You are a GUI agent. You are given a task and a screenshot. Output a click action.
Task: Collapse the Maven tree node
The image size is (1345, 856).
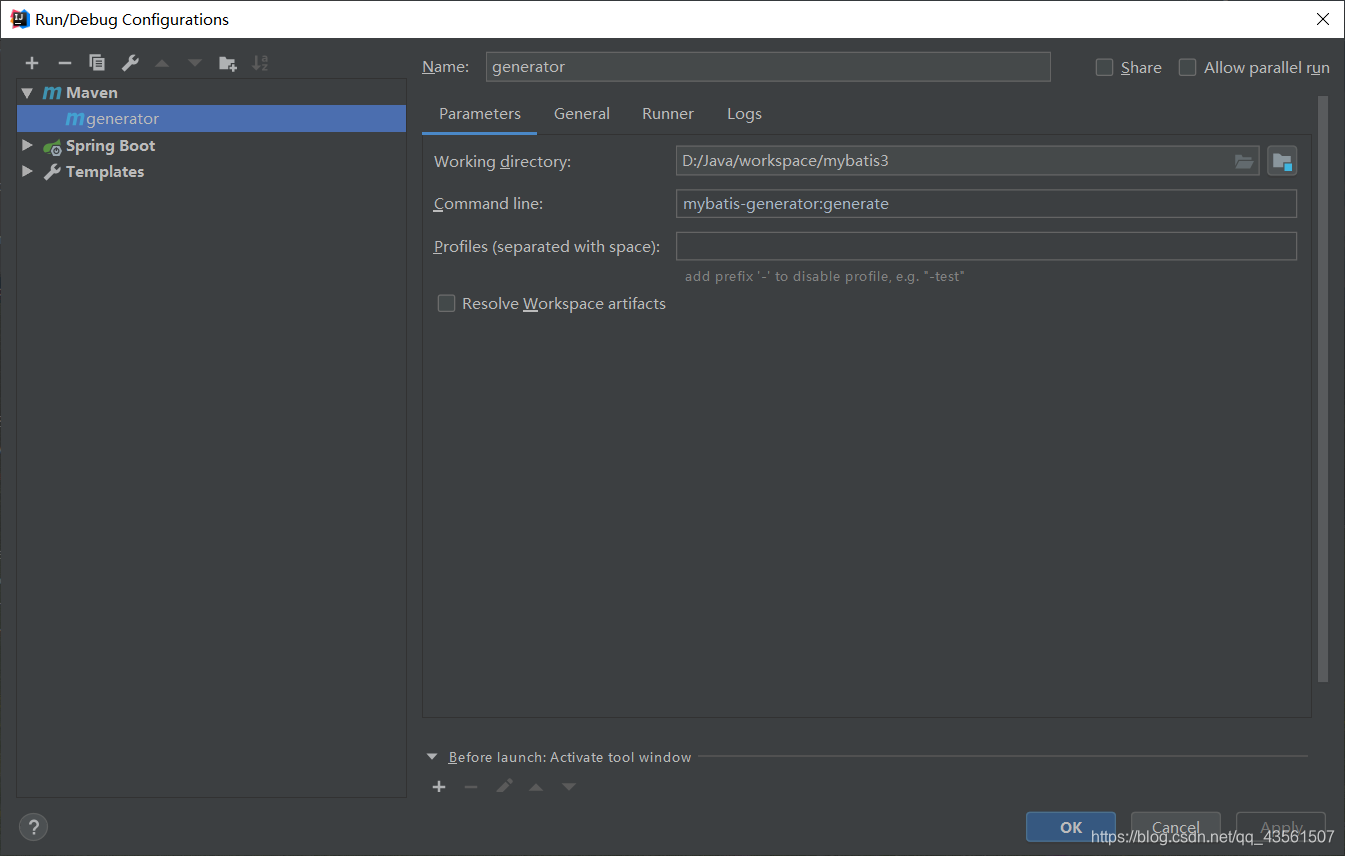(x=27, y=92)
